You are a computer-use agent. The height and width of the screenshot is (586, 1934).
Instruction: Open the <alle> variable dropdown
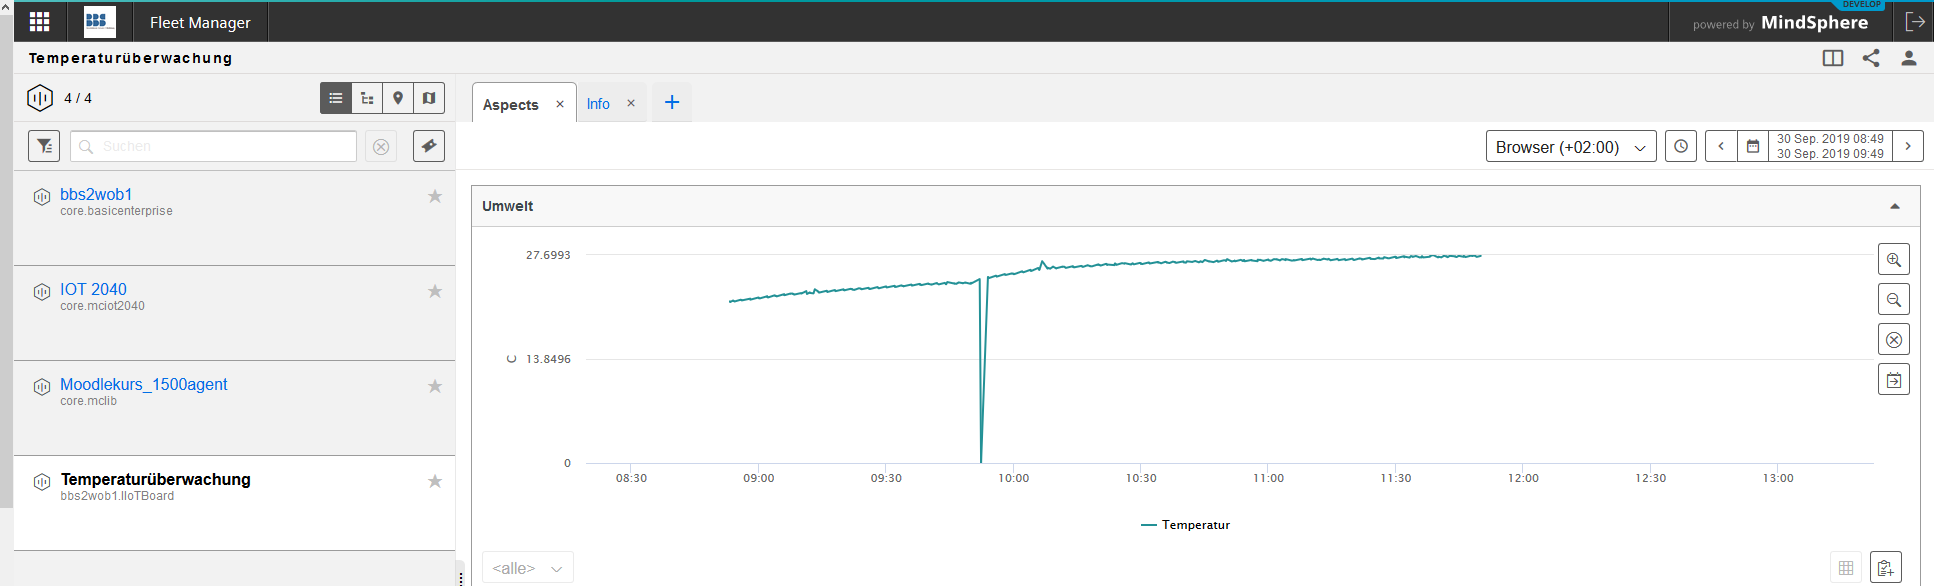point(527,568)
